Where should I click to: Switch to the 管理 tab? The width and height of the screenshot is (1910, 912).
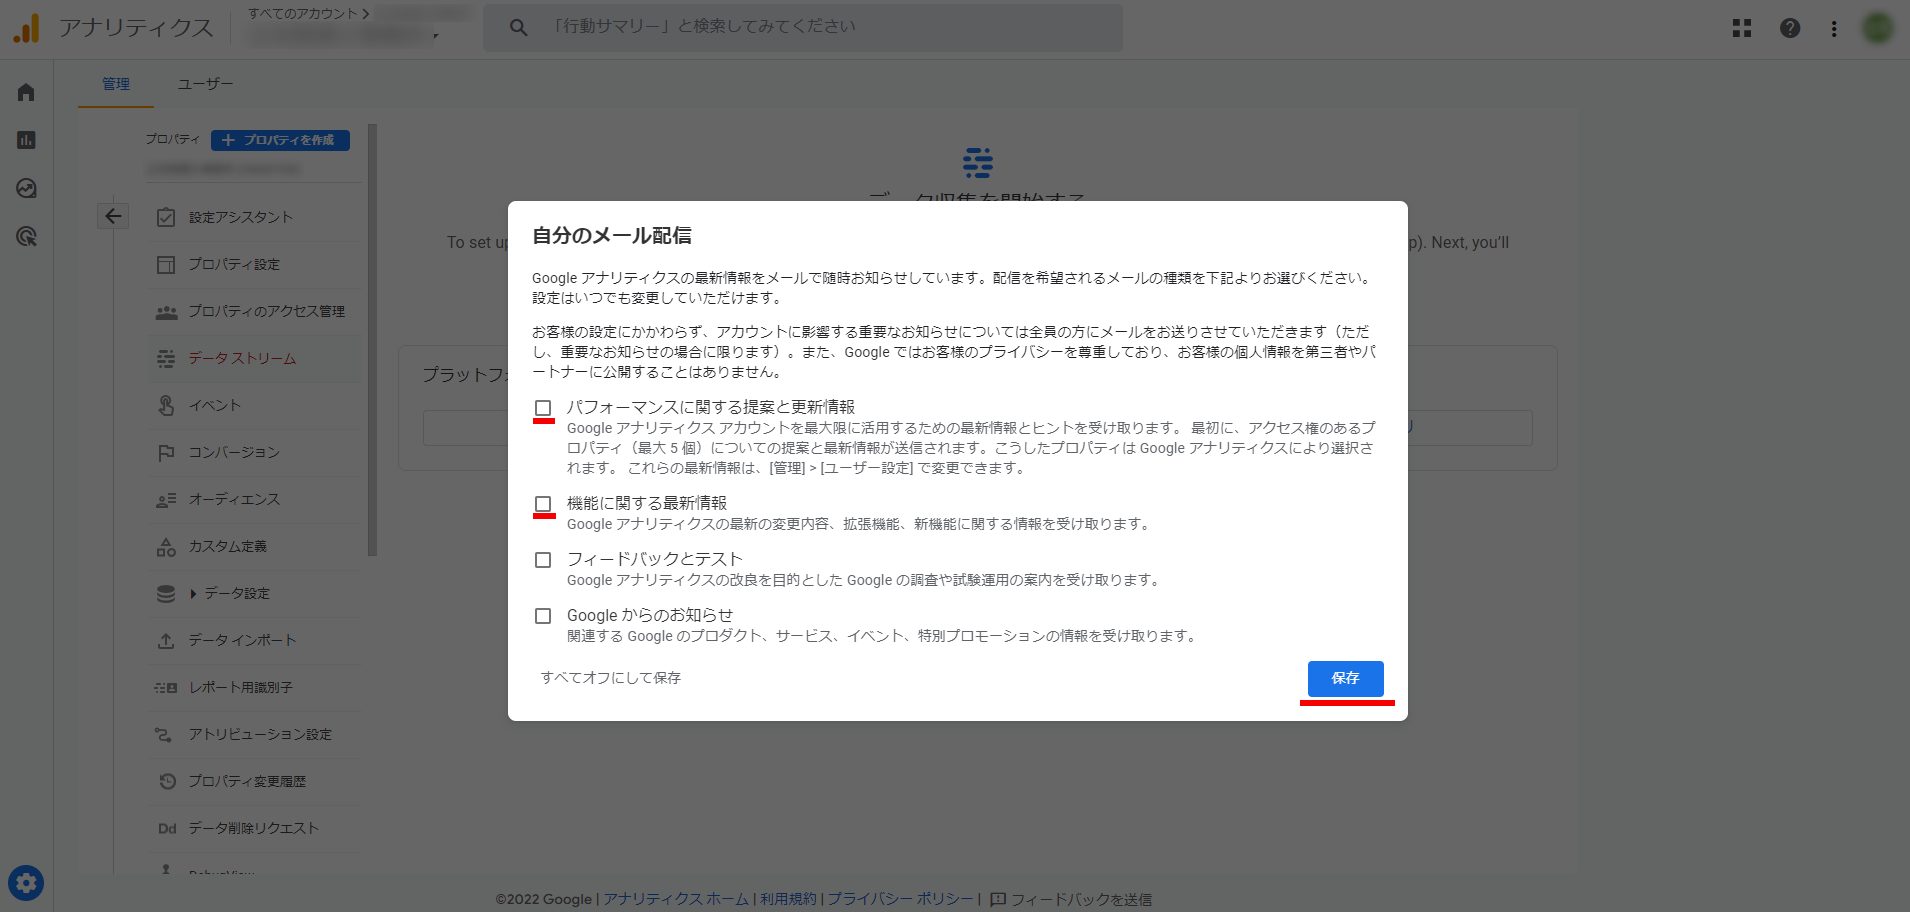pos(116,84)
